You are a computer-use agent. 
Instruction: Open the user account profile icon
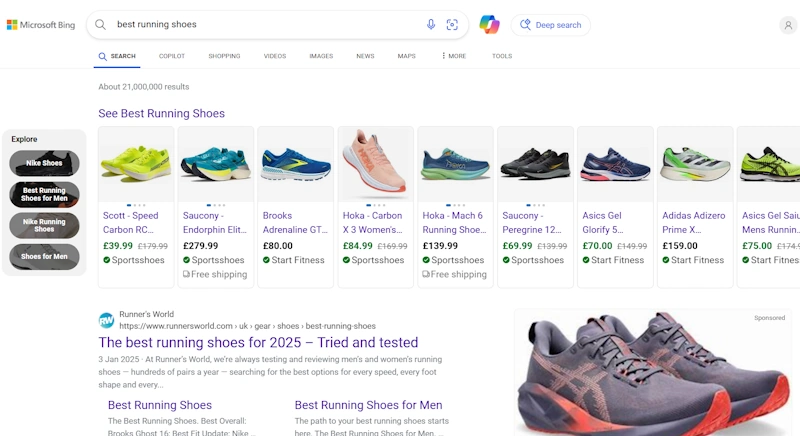pyautogui.click(x=788, y=25)
